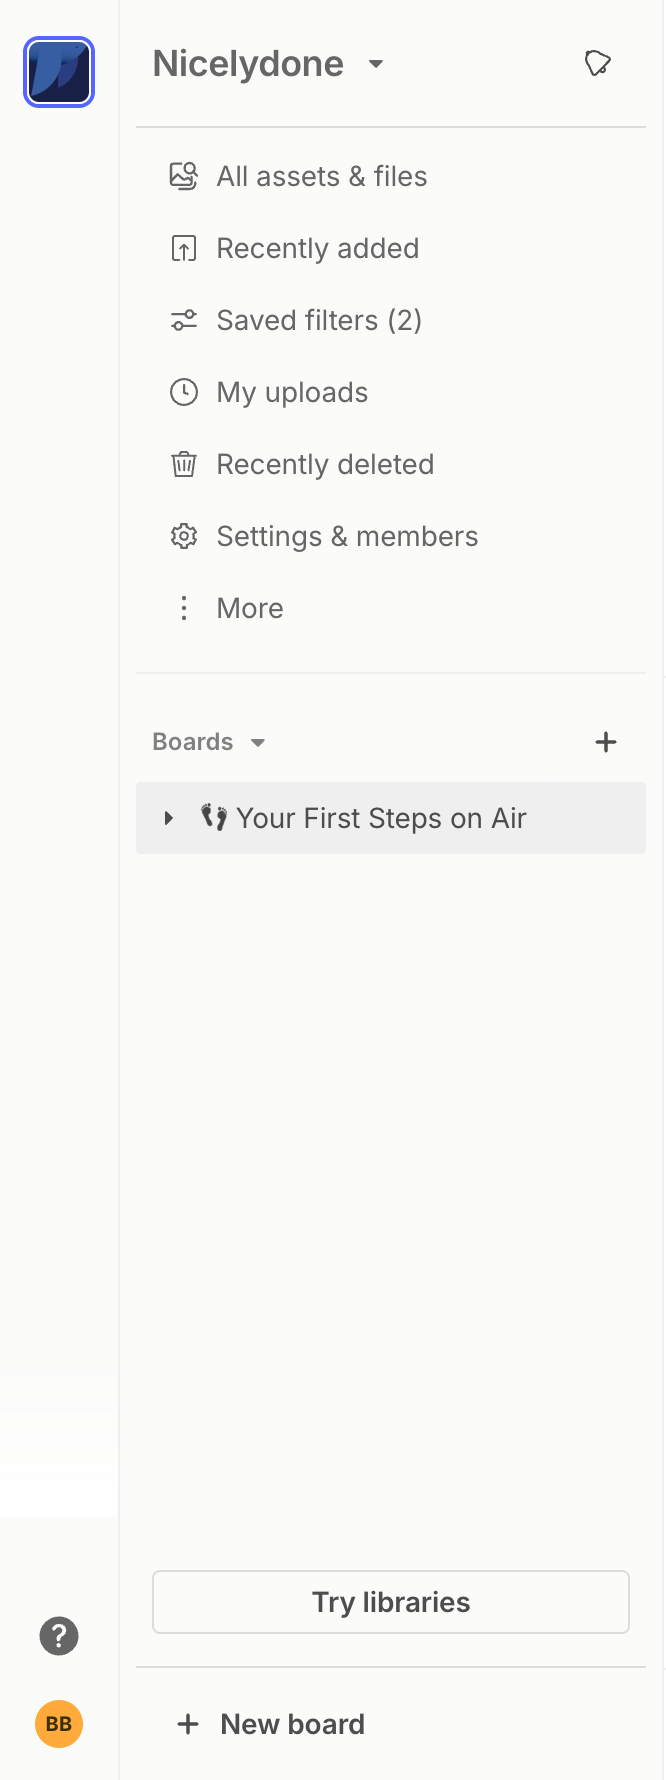
Task: Click the Try libraries button
Action: [390, 1601]
